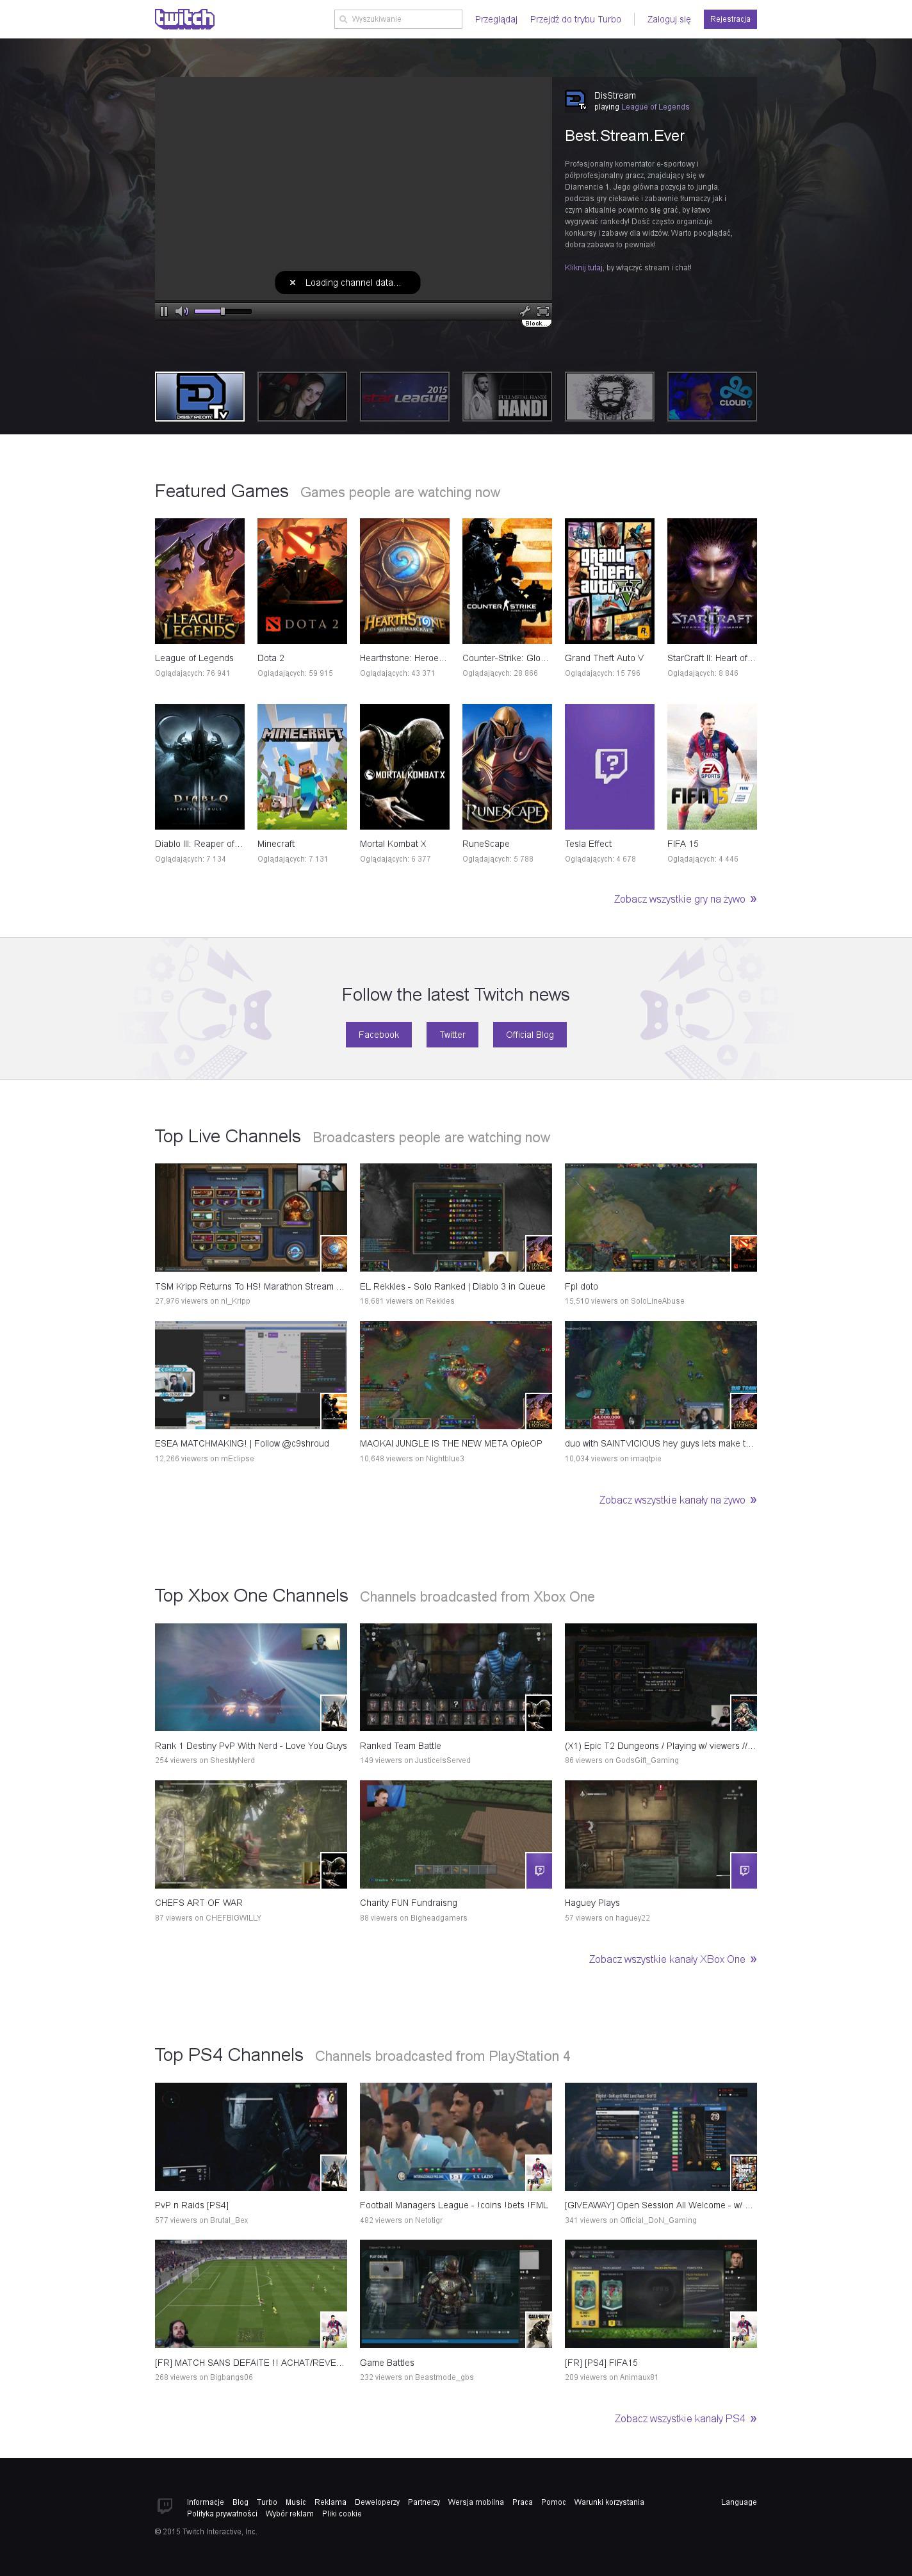Click the Twitch logo in the header
This screenshot has height=2576, width=912.
(185, 18)
